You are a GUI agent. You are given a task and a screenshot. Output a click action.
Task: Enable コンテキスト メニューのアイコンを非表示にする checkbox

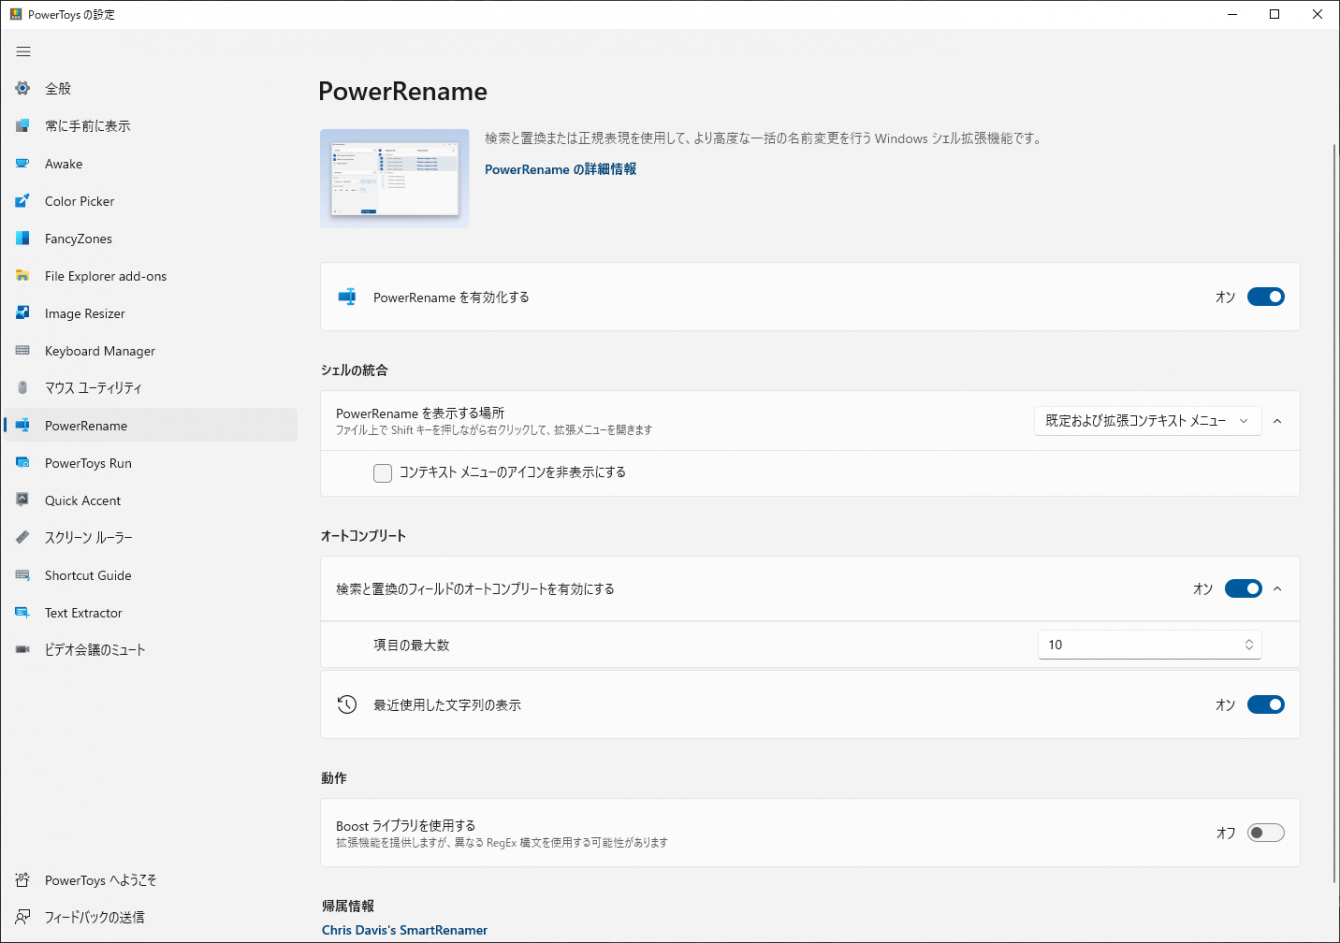(x=382, y=472)
